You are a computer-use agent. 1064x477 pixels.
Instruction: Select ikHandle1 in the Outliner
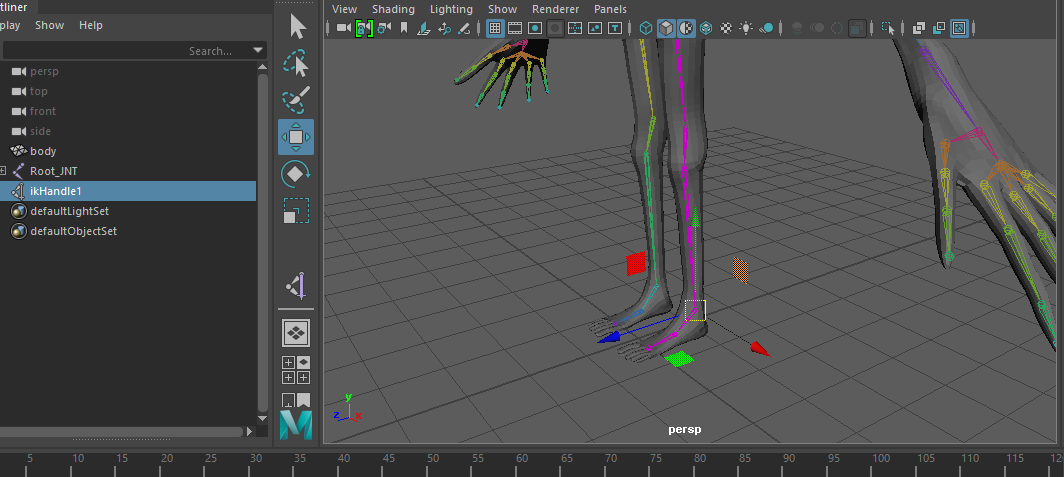128,191
